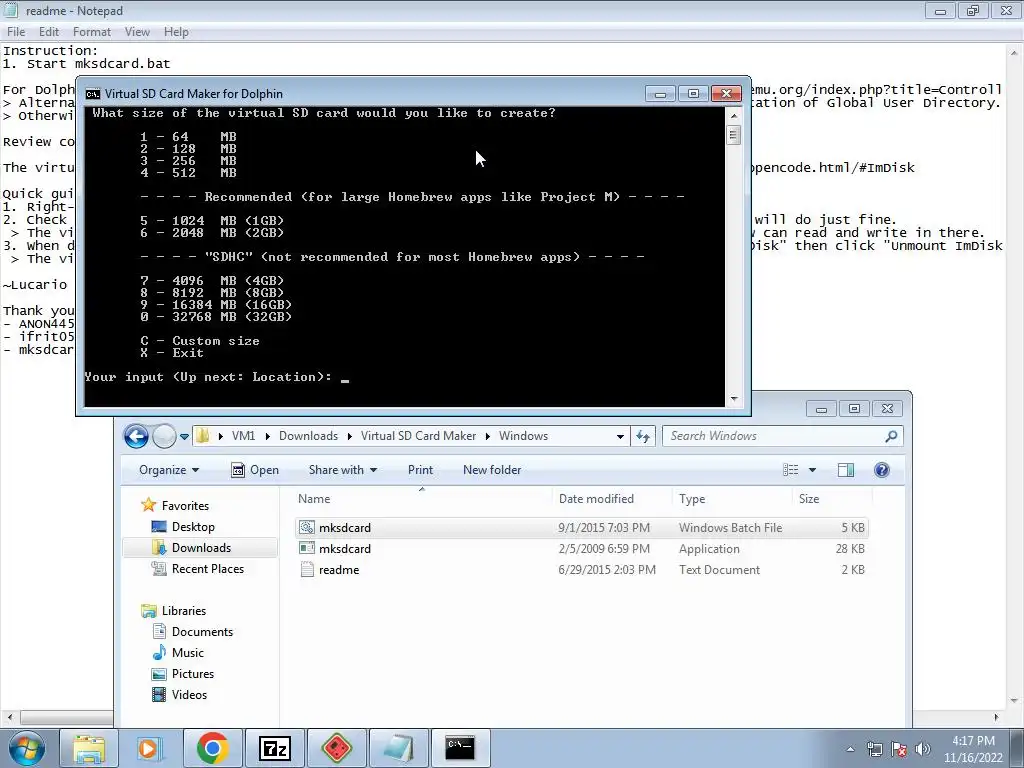
Task: Click the Print toolbar button
Action: [x=420, y=470]
